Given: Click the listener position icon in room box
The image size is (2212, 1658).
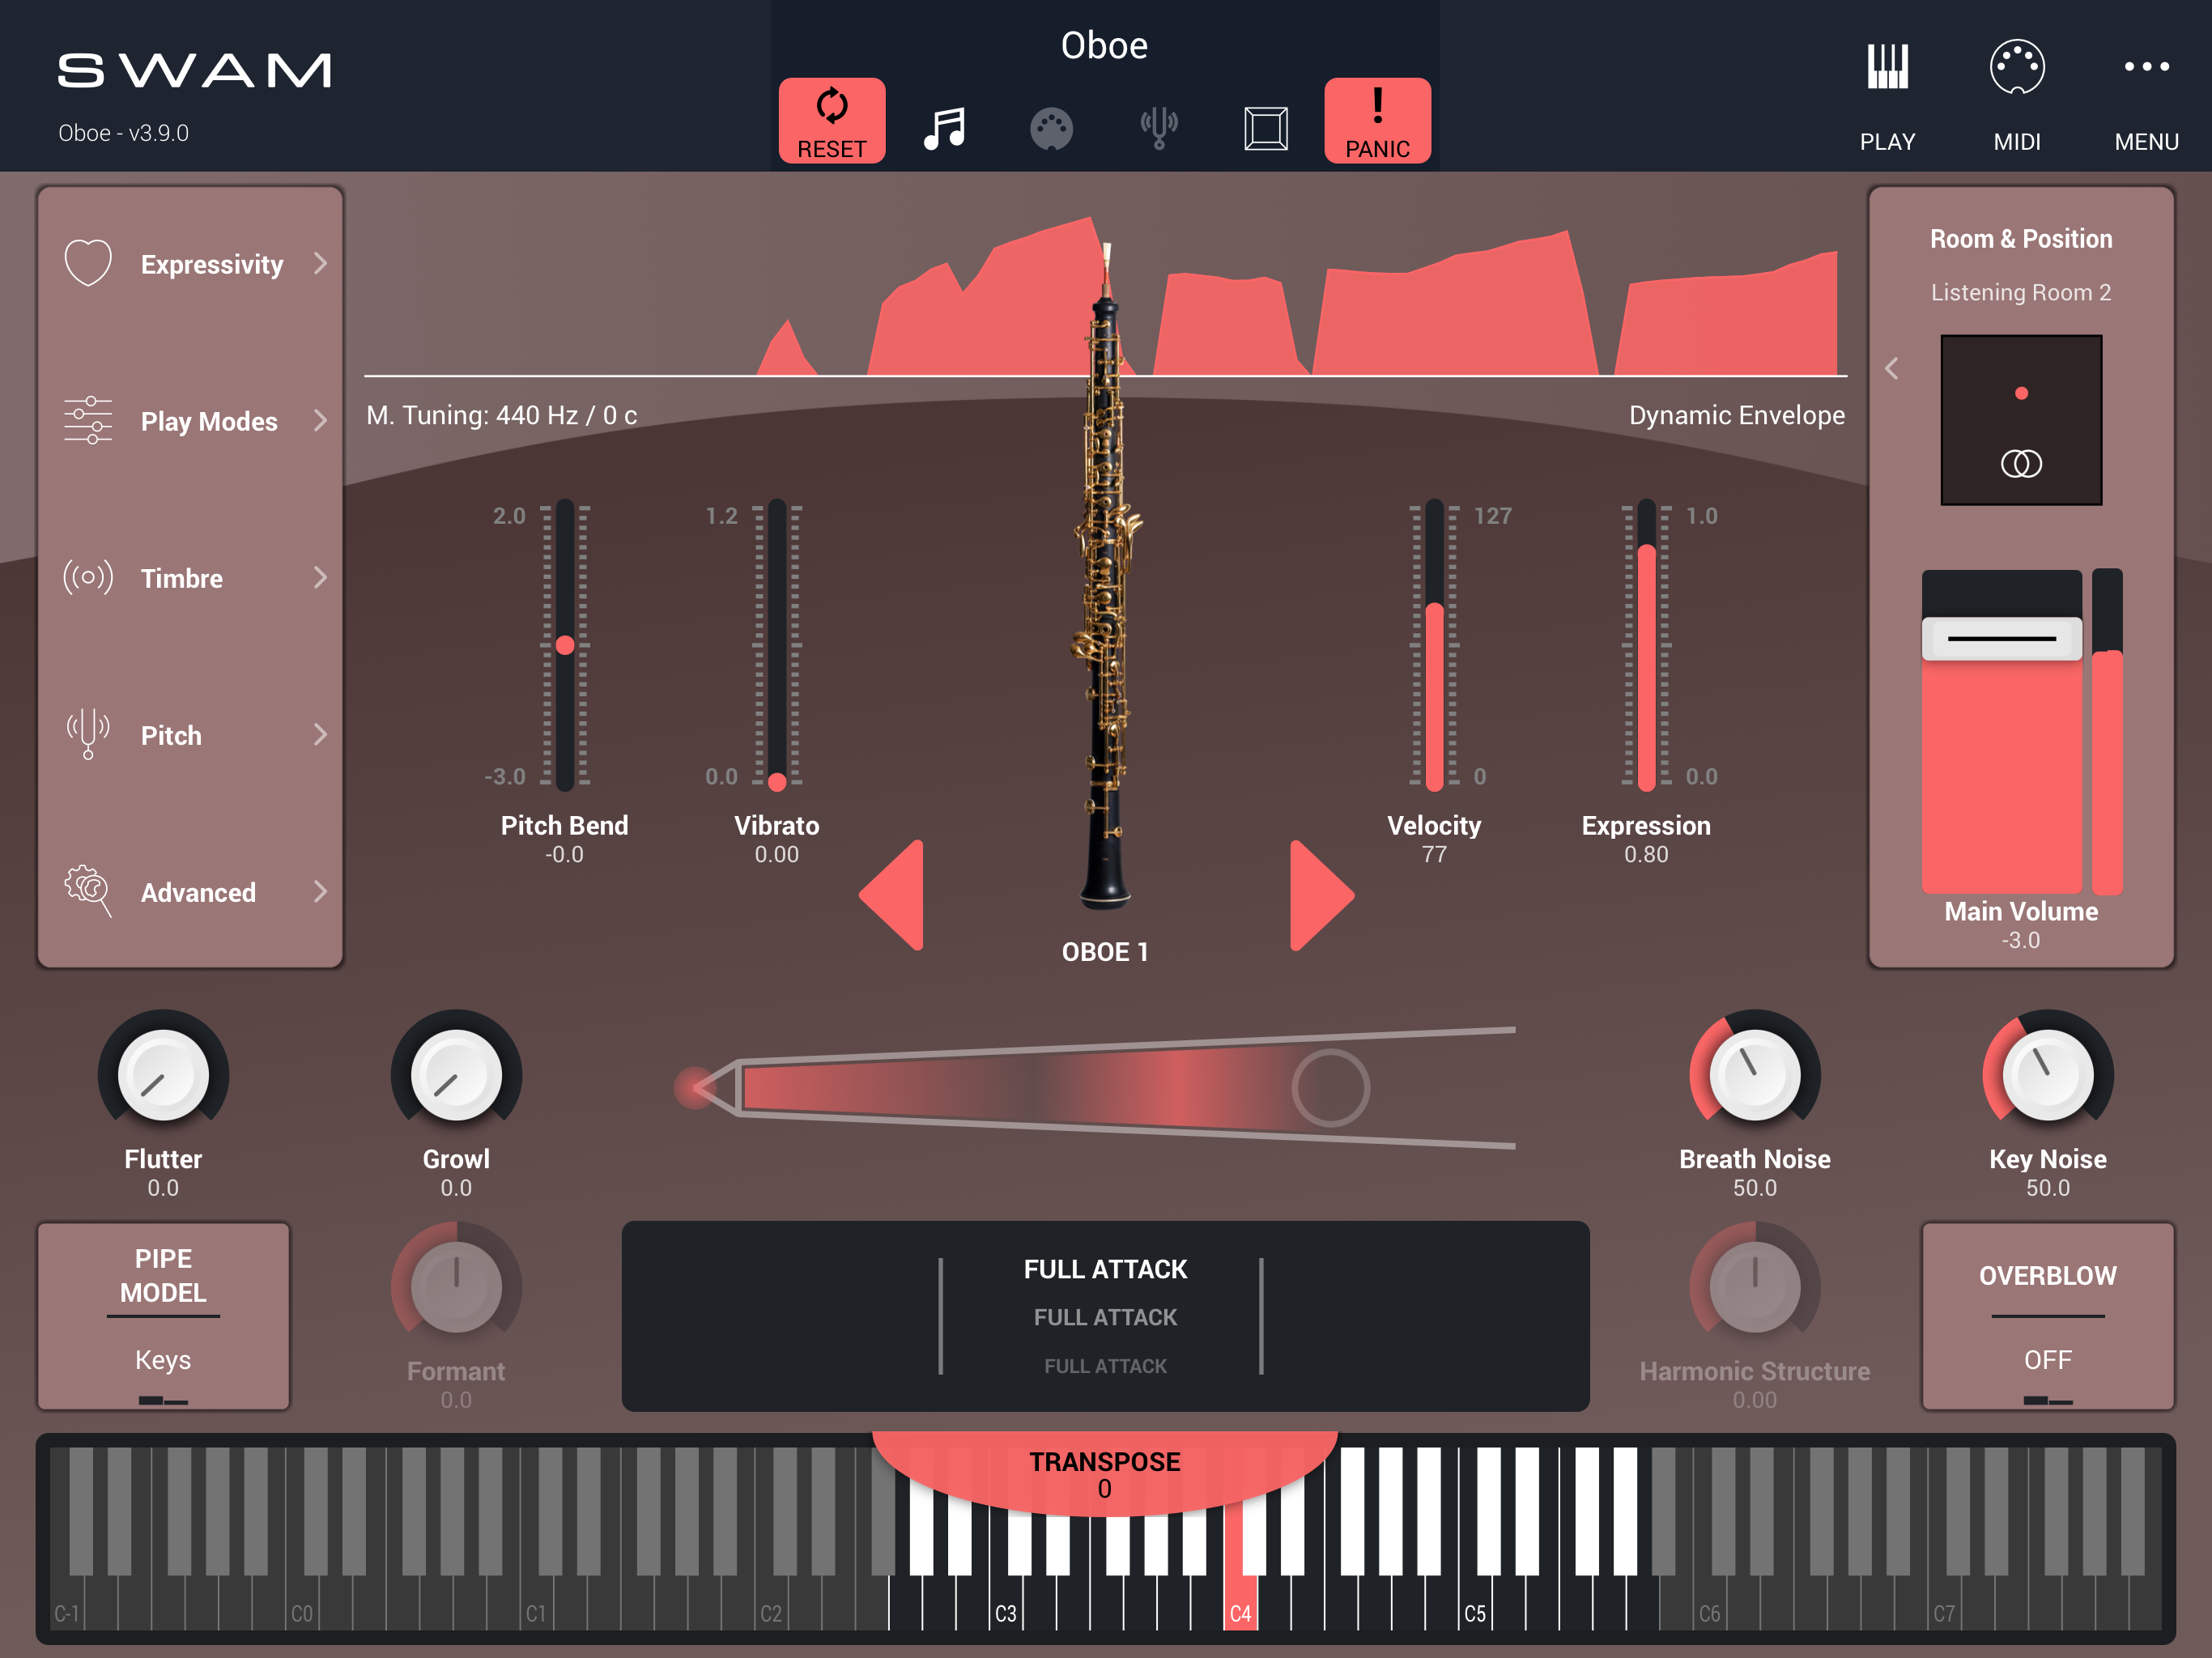Looking at the screenshot, I should coord(2021,464).
